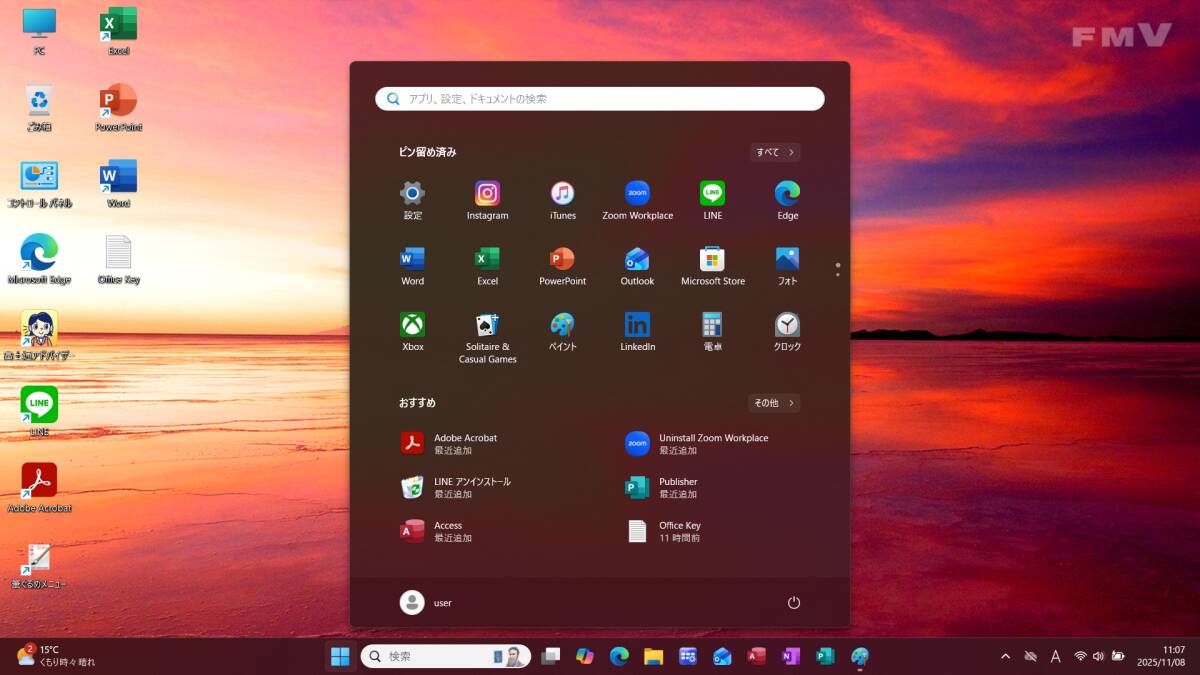Click the taskbar 検索 search box
This screenshot has height=675, width=1200.
445,656
